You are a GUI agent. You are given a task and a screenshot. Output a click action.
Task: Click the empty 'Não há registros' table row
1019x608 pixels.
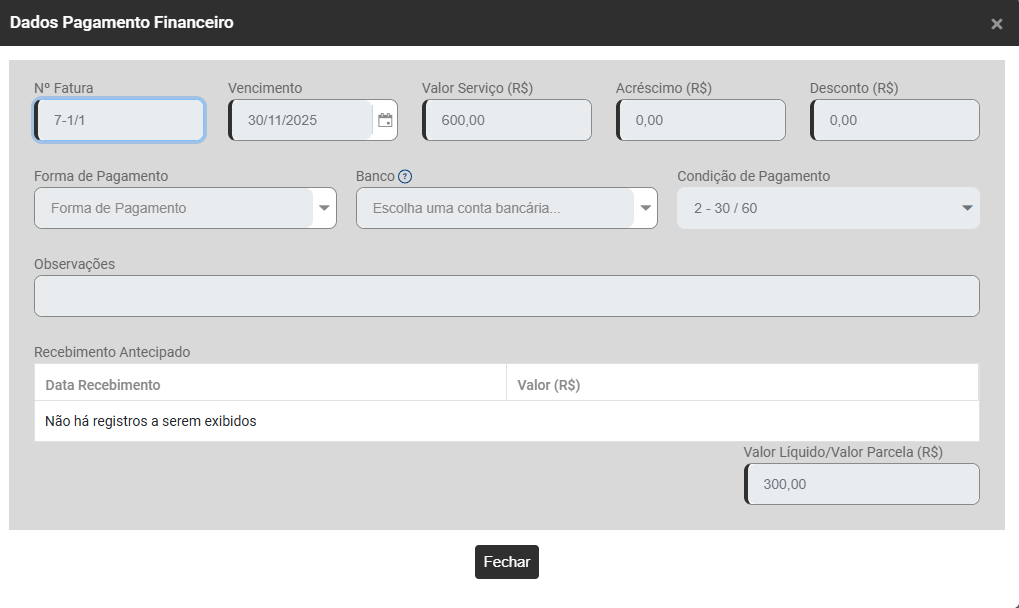coord(507,421)
